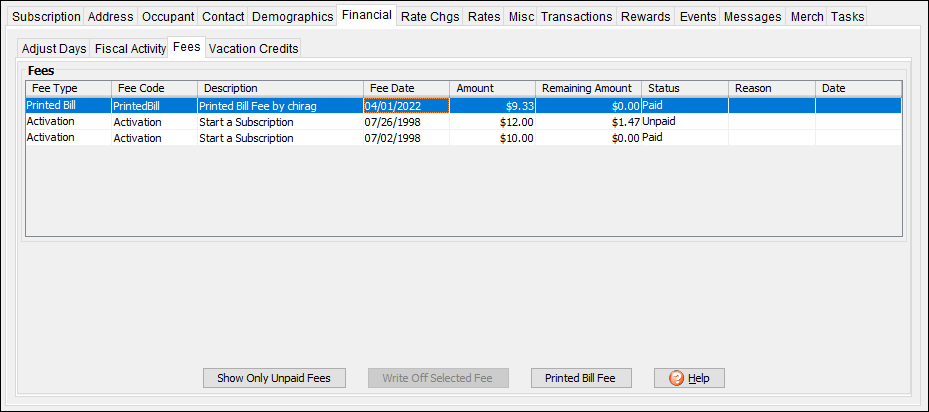Viewport: 929px width, 412px height.
Task: Switch to the Tasks tab
Action: tap(847, 17)
